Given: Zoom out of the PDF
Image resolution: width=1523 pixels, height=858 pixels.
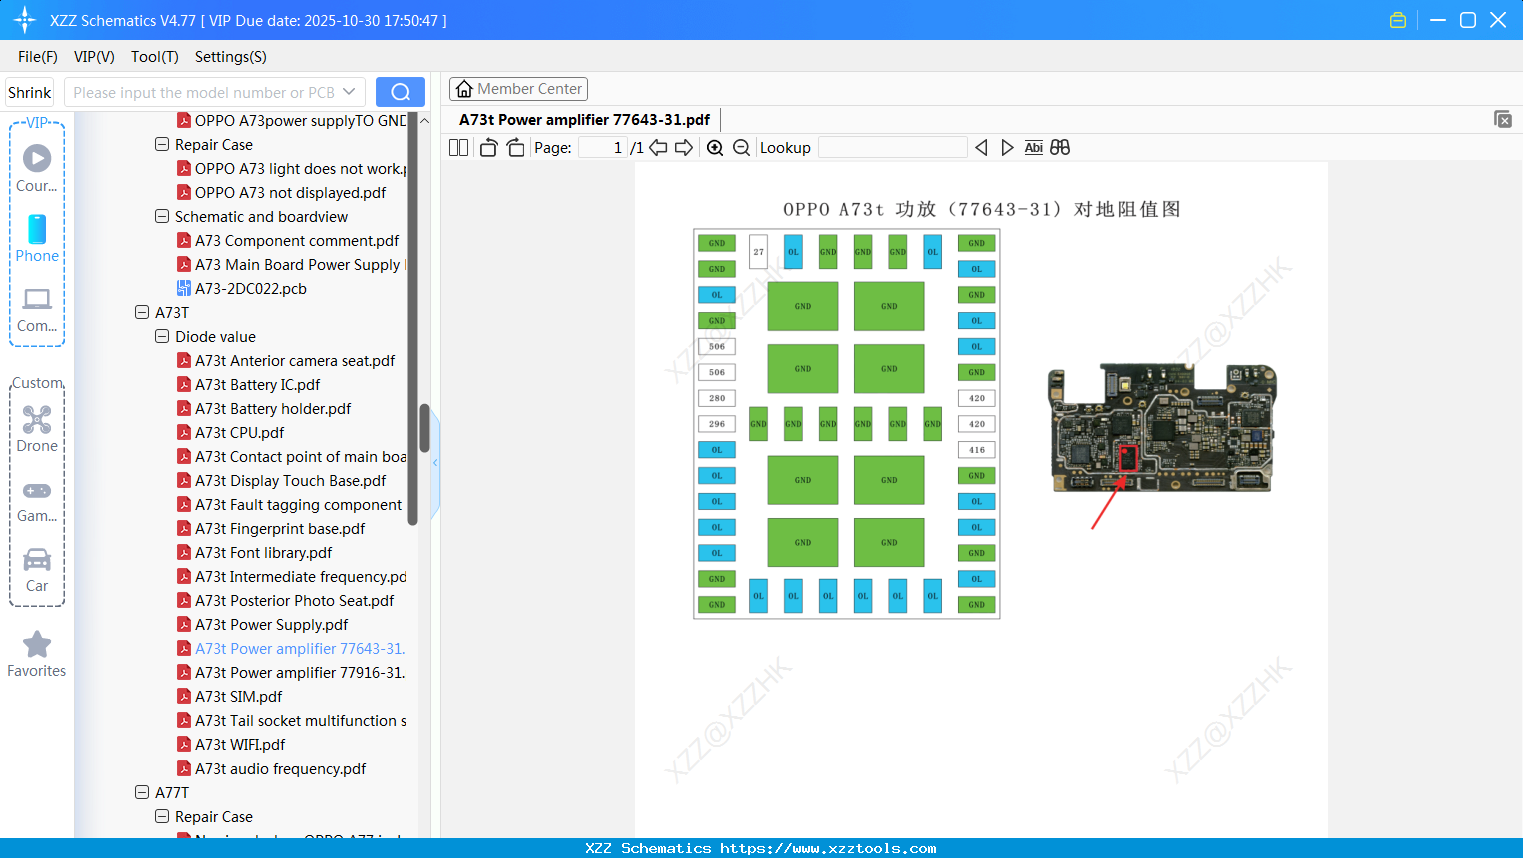Looking at the screenshot, I should point(741,148).
